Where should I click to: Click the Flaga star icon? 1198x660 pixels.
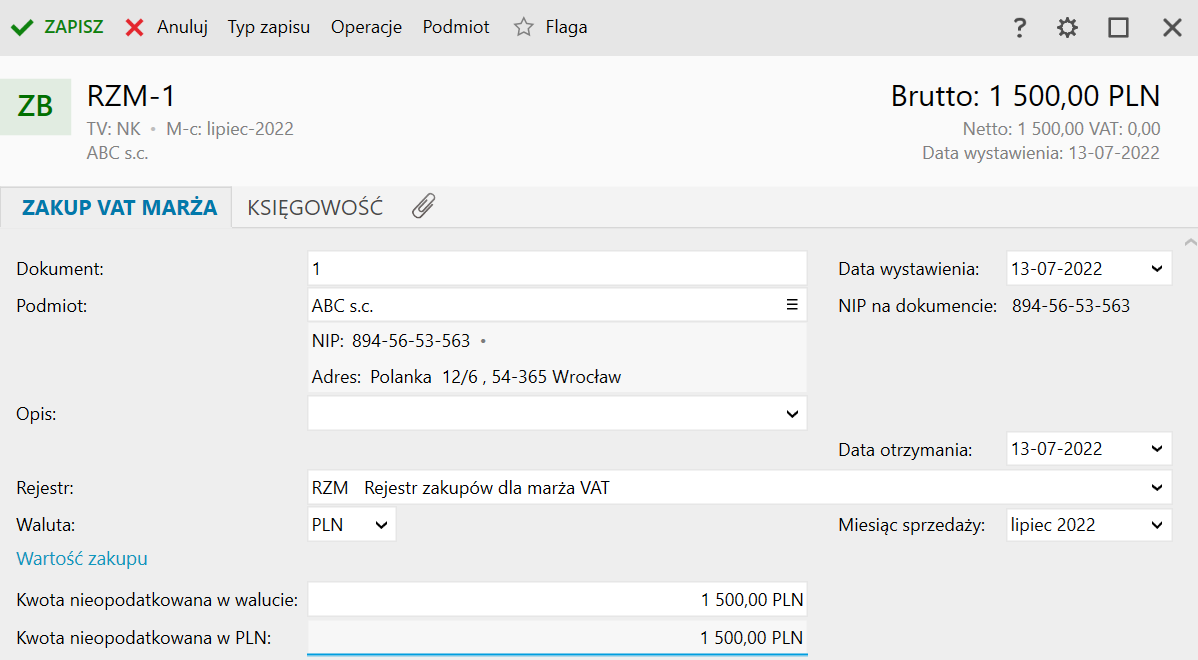(x=523, y=28)
